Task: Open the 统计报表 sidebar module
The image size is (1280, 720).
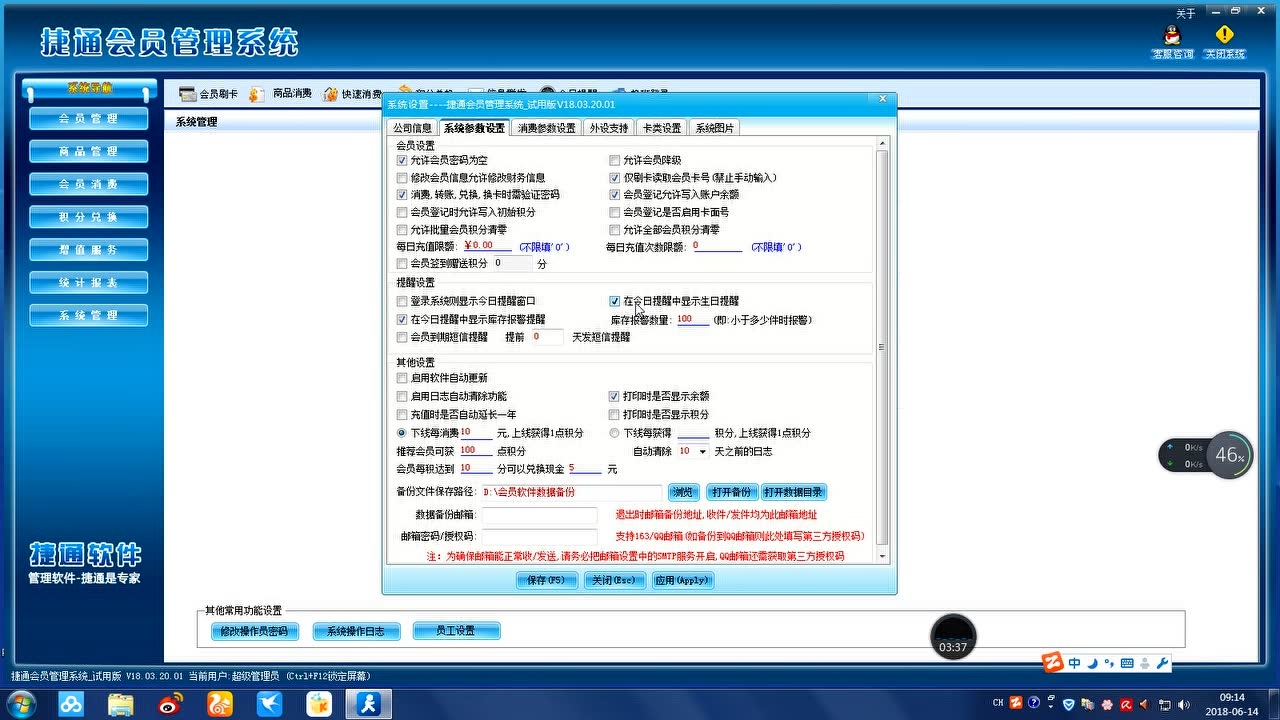Action: (x=88, y=282)
